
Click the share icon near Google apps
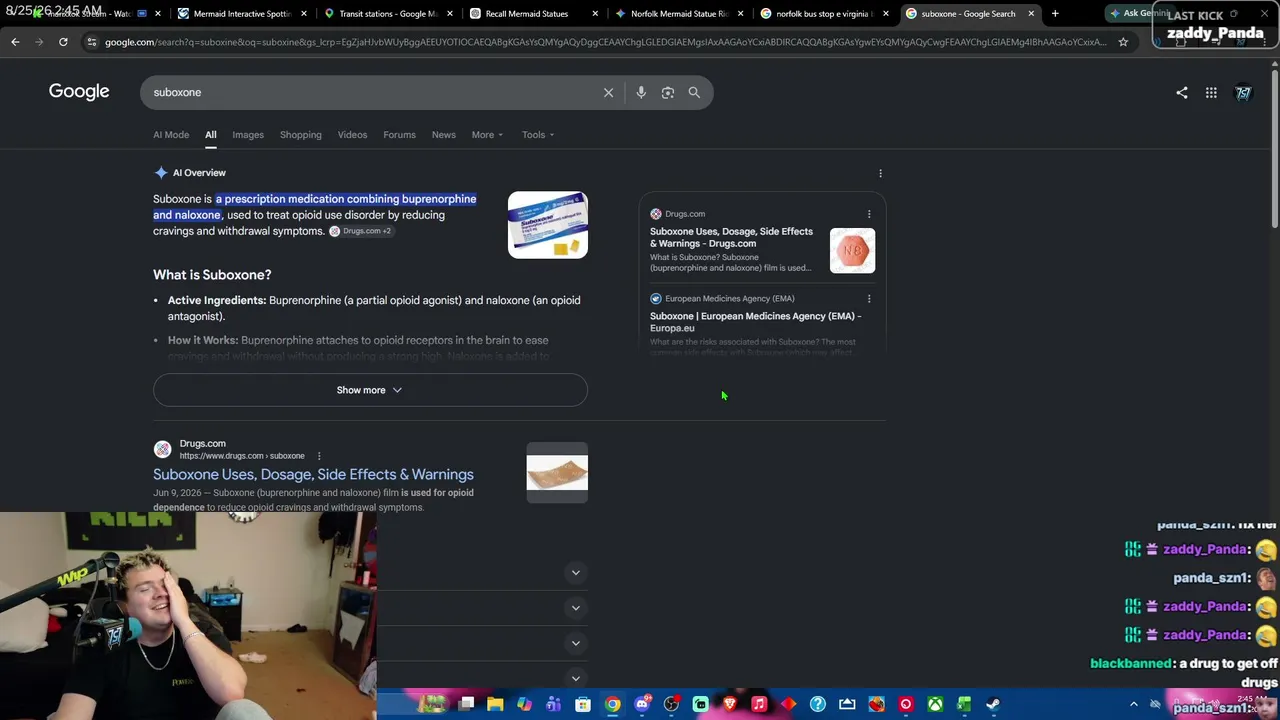point(1182,93)
